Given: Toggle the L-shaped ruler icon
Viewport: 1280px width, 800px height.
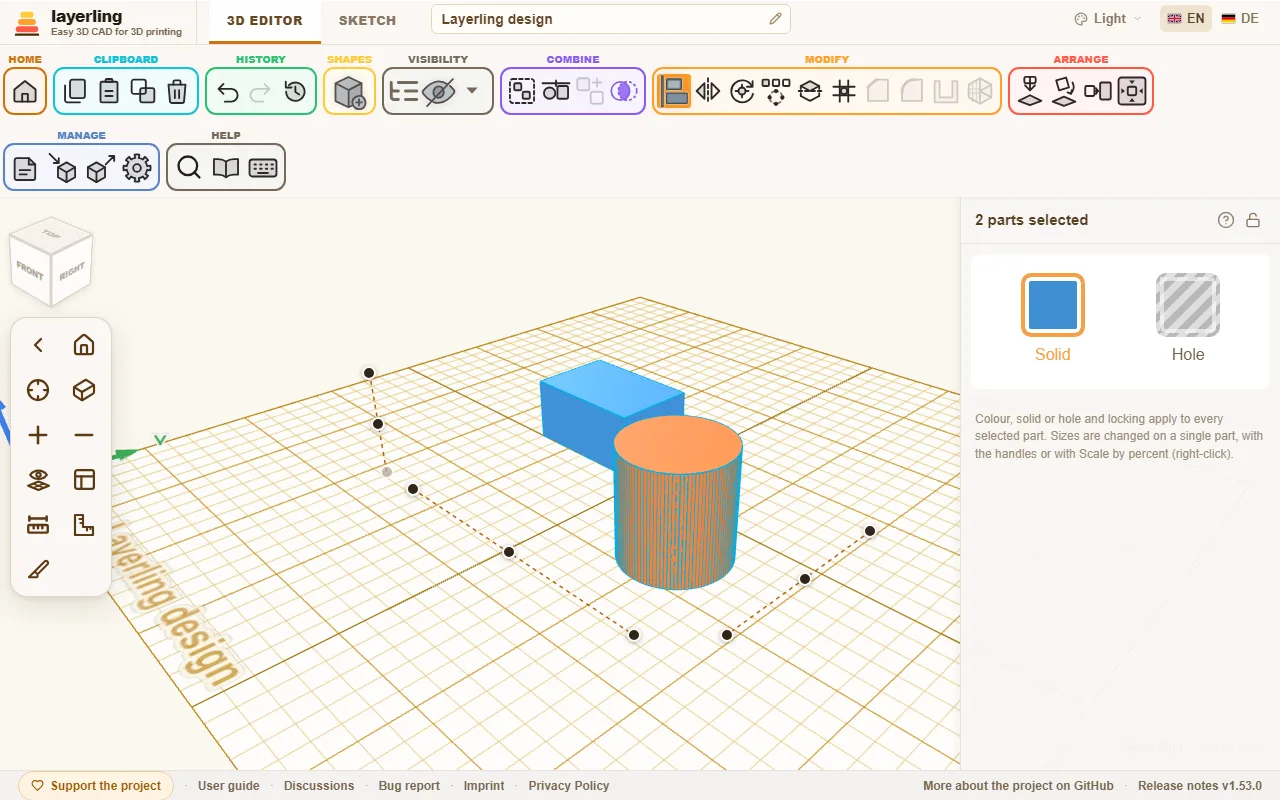Looking at the screenshot, I should click(x=84, y=525).
